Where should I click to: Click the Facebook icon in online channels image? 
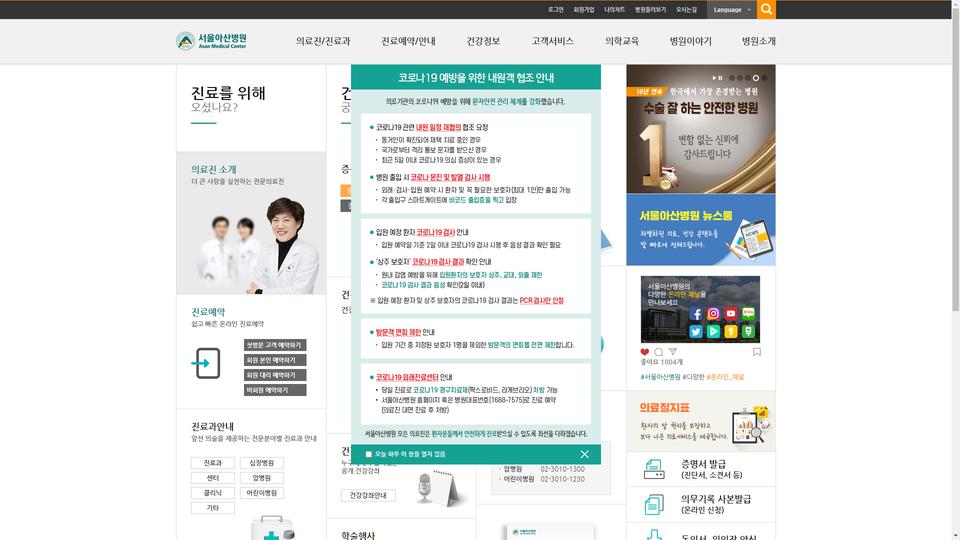click(696, 314)
